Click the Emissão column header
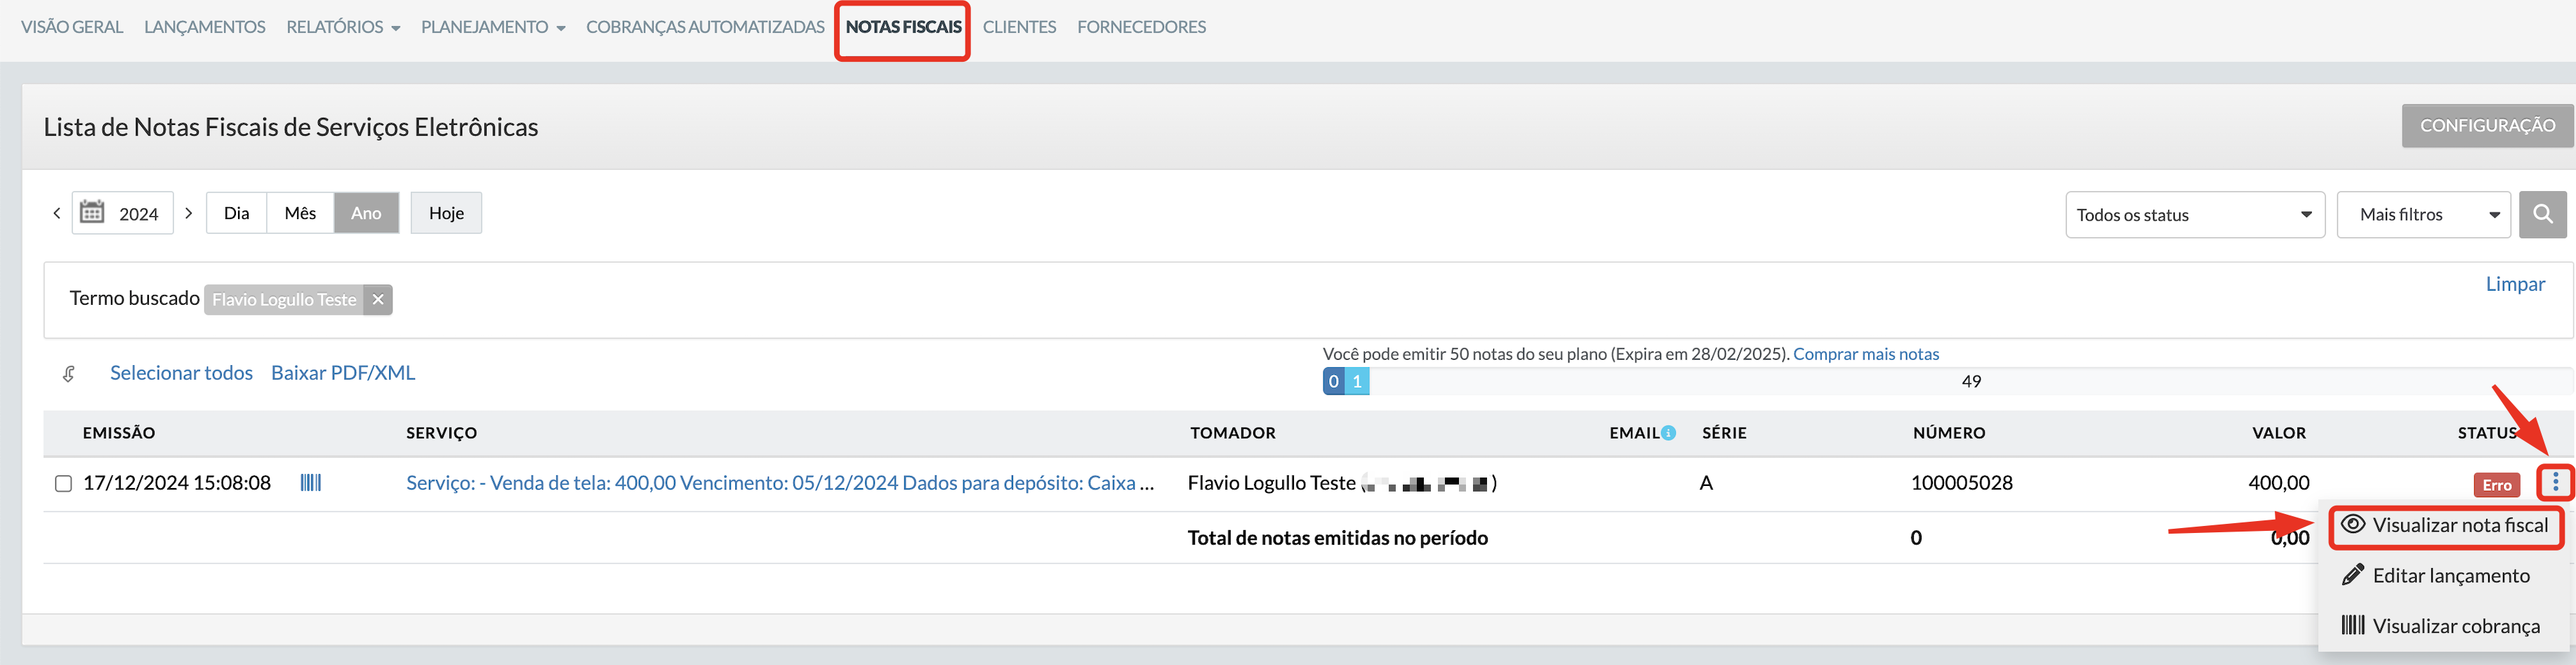 (119, 433)
